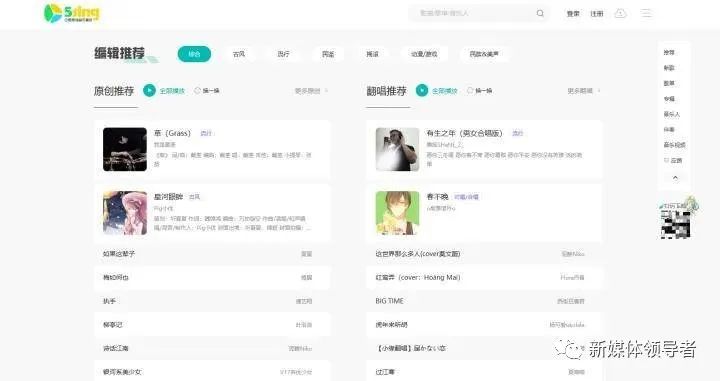
Task: Open song row 【小狼翻唱】届かない恋
Action: tap(484, 348)
